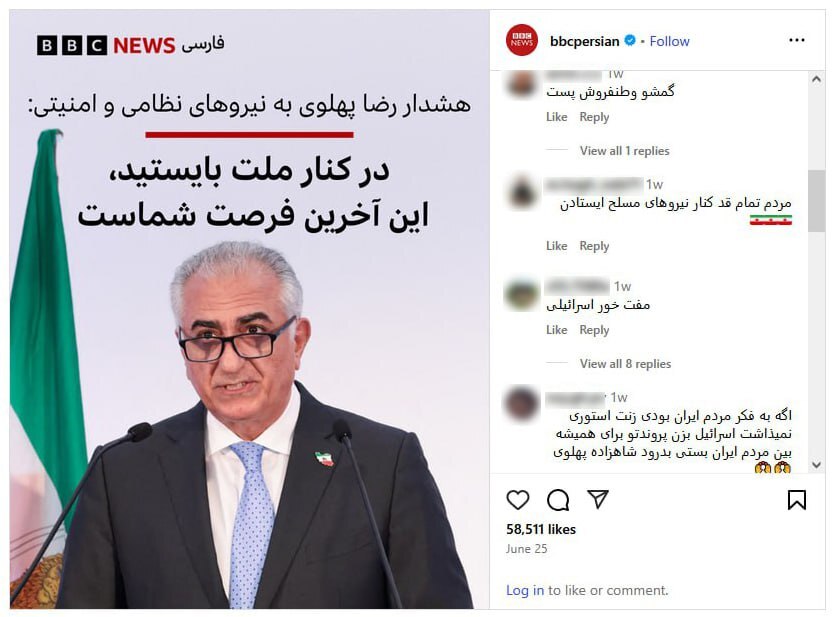The image size is (836, 617).
Task: Click the blue verified badge
Action: (630, 41)
